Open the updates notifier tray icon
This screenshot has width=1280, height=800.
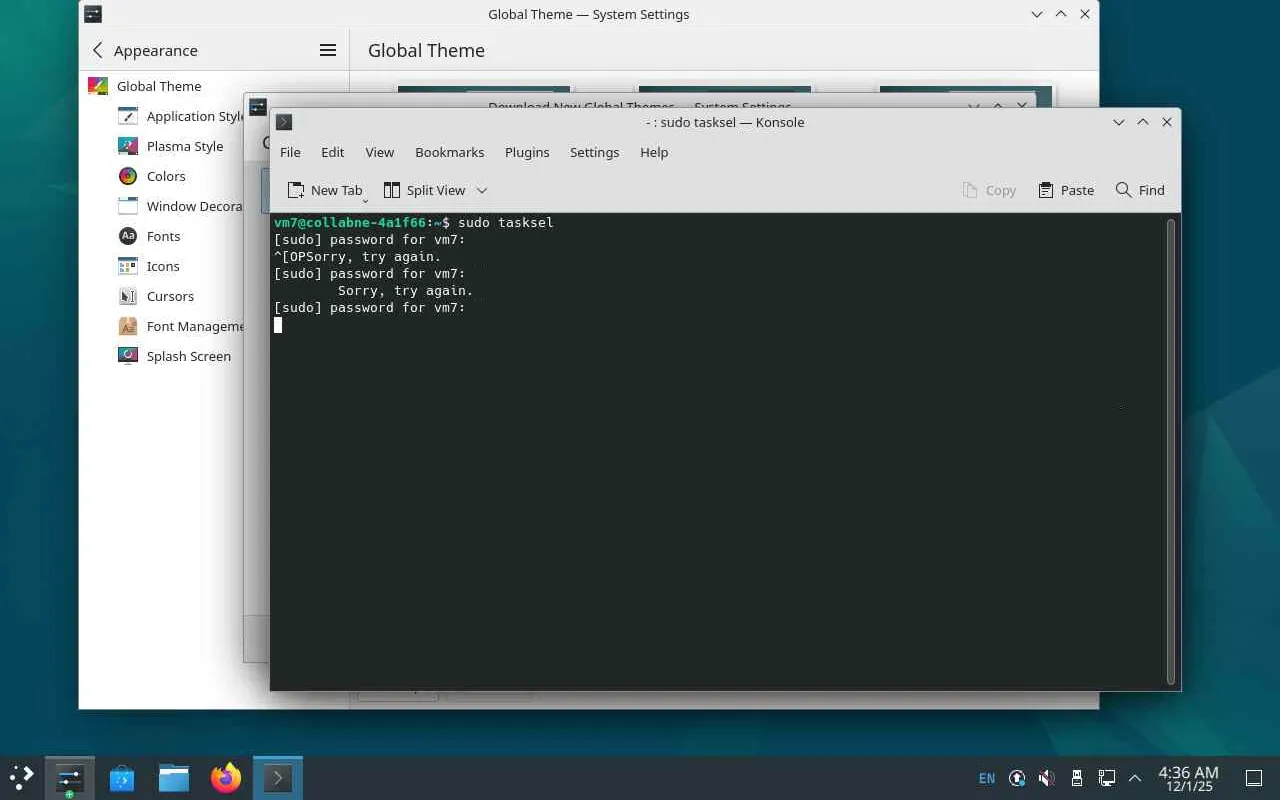pos(1017,778)
